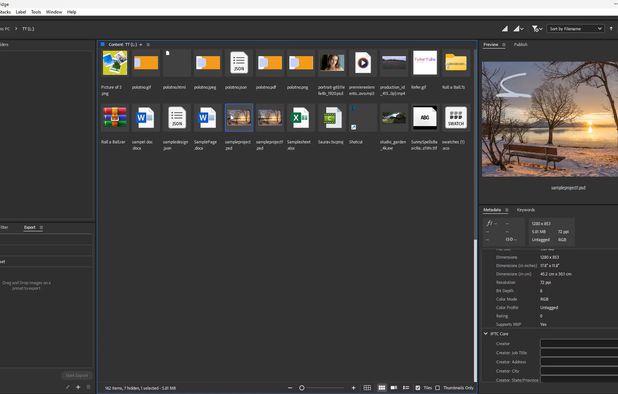618x394 pixels.
Task: Select the production_id mp4 video thumbnail
Action: tap(394, 63)
